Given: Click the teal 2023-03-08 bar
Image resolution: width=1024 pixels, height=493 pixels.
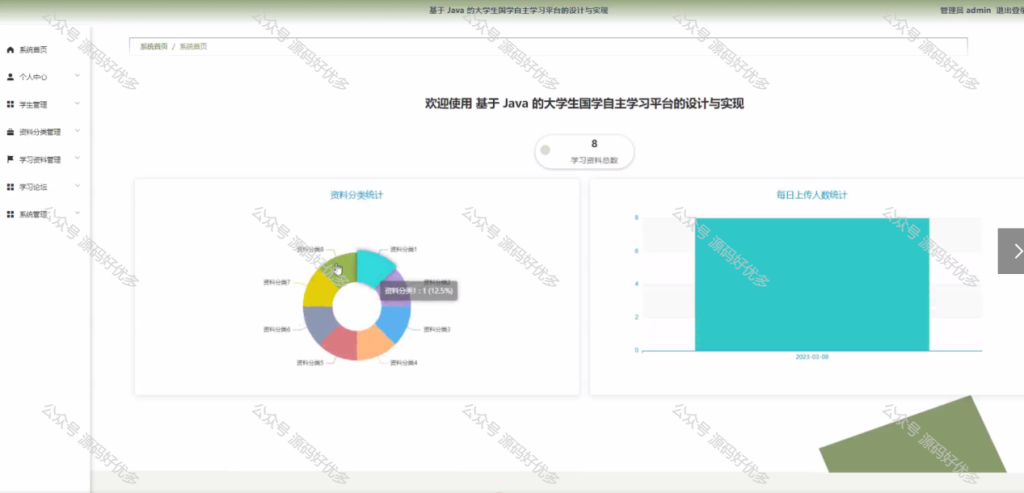Looking at the screenshot, I should coord(812,284).
